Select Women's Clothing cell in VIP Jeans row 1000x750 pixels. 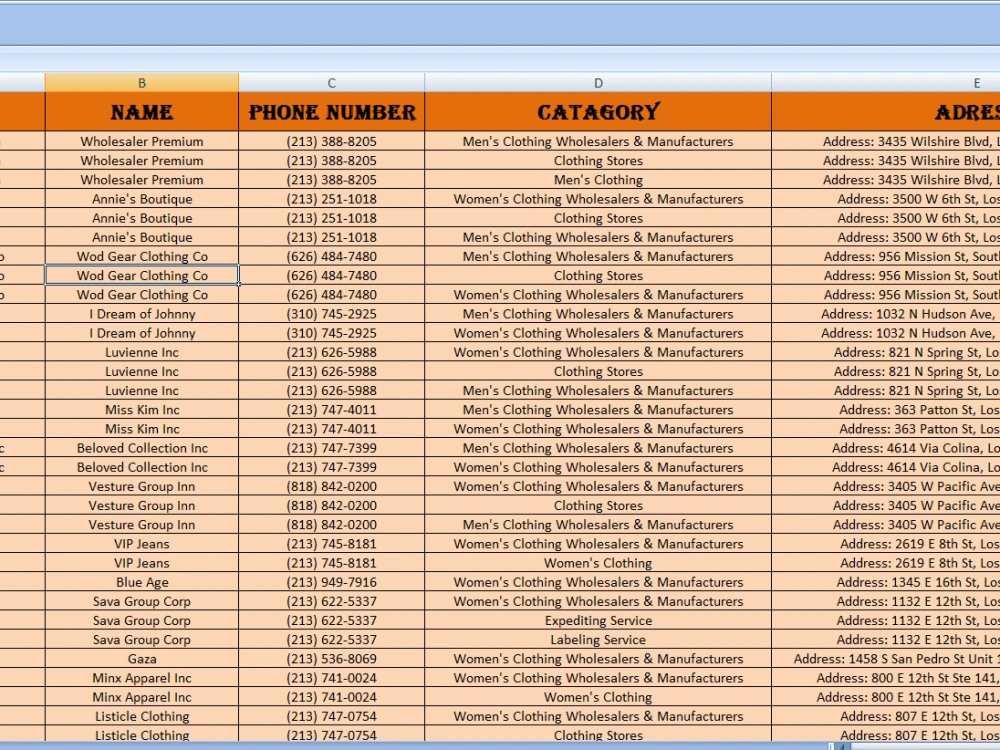(x=598, y=563)
